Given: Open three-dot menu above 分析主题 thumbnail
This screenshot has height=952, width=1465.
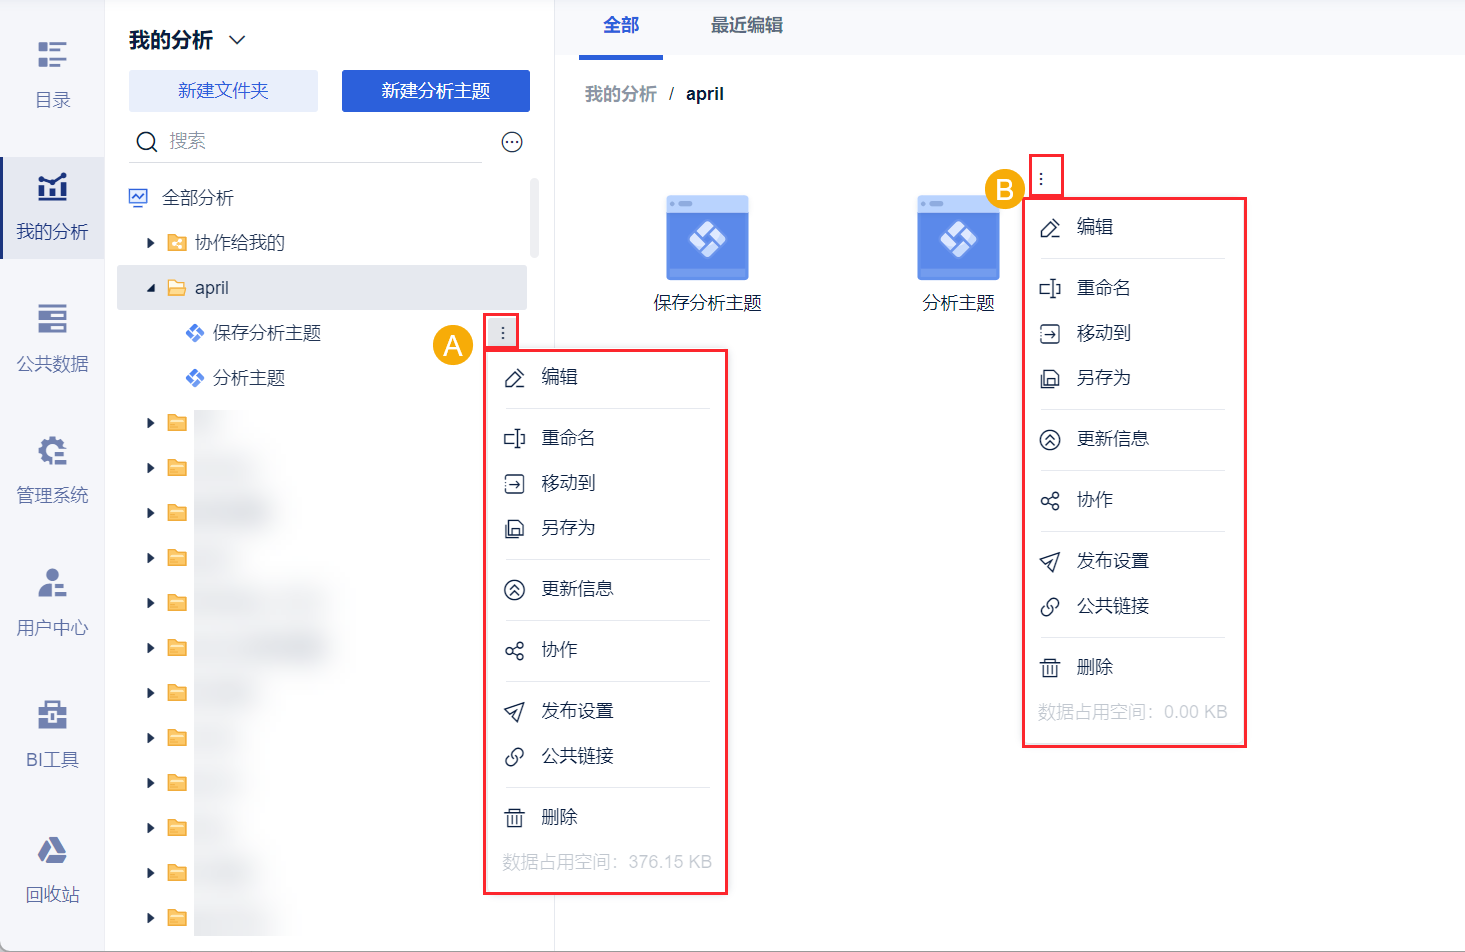Looking at the screenshot, I should click(1041, 179).
